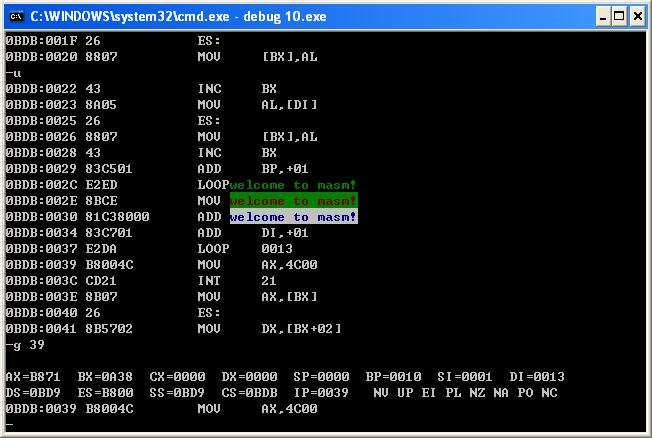Click the '-g 39' command line
The image size is (652, 438).
(x=25, y=345)
